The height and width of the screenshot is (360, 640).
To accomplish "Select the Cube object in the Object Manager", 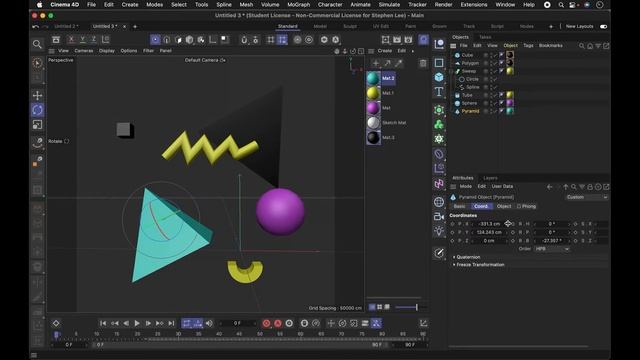I will coord(467,55).
